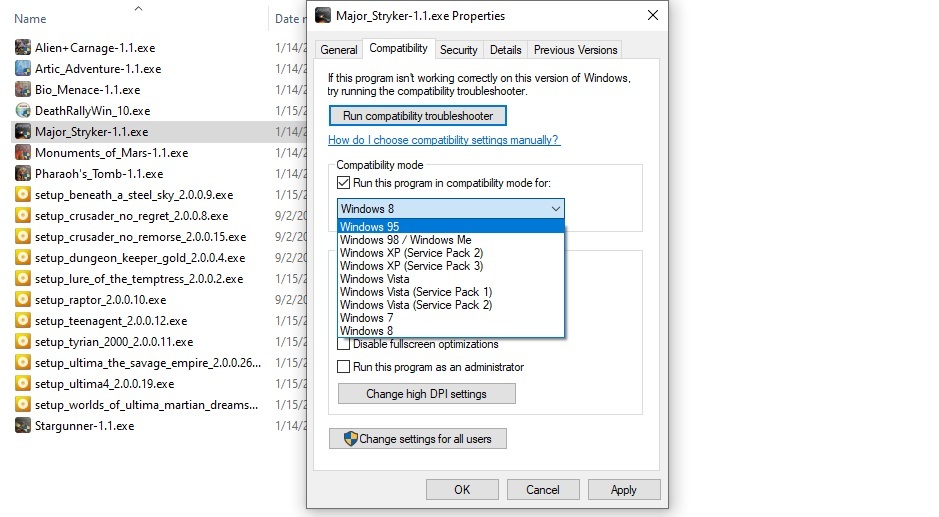Uncheck Run this program in compatibility mode
939x517 pixels.
[343, 183]
